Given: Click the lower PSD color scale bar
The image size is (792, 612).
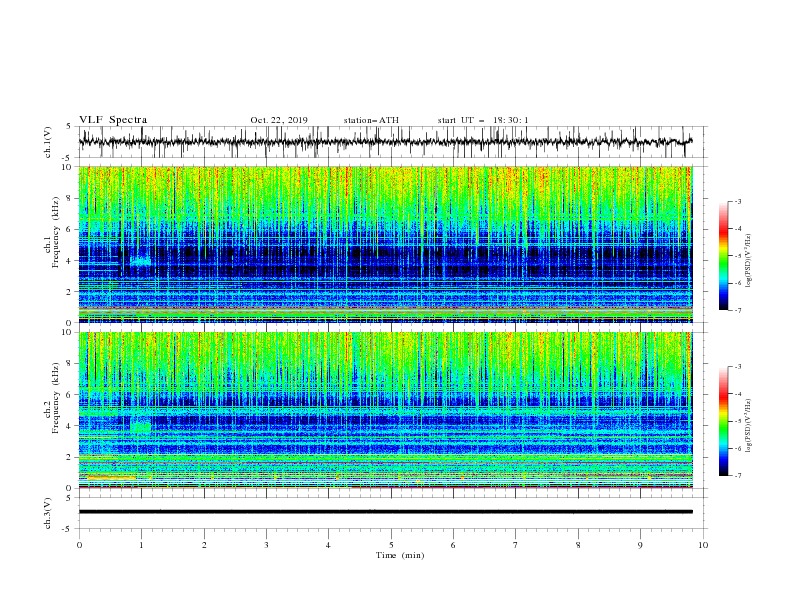Looking at the screenshot, I should pyautogui.click(x=723, y=421).
